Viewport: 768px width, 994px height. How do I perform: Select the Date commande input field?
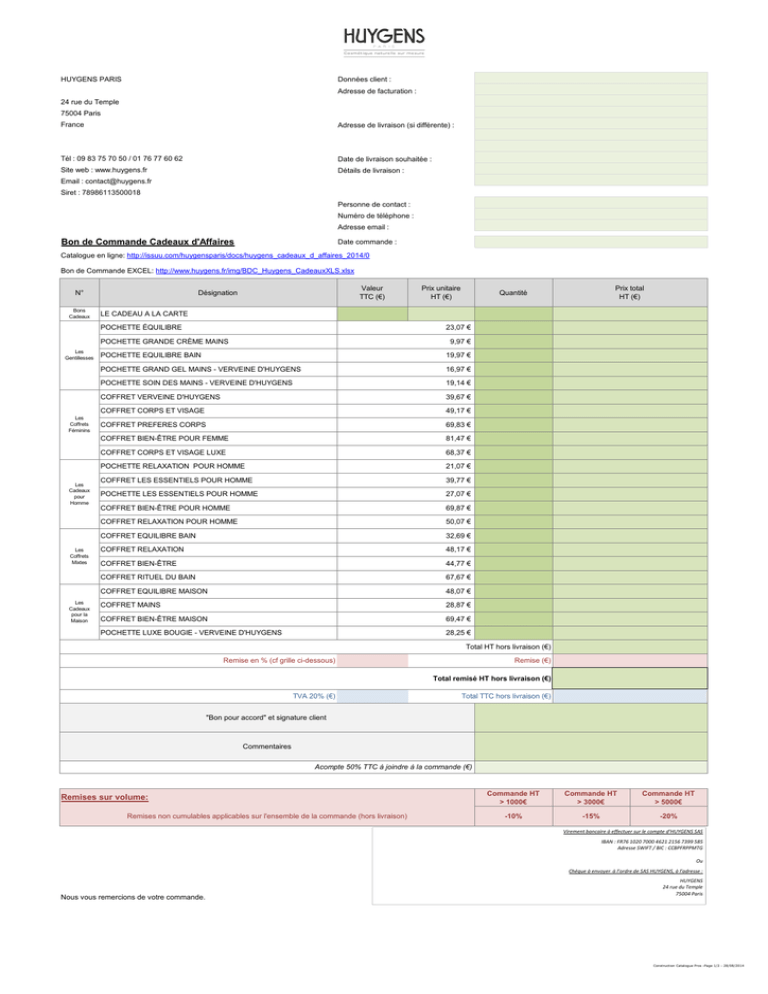pos(590,242)
